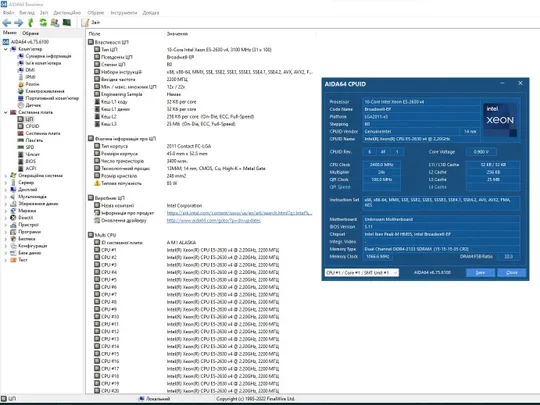Viewport: 540px width, 405px height.
Task: Select BIOS in the tree
Action: click(31, 161)
